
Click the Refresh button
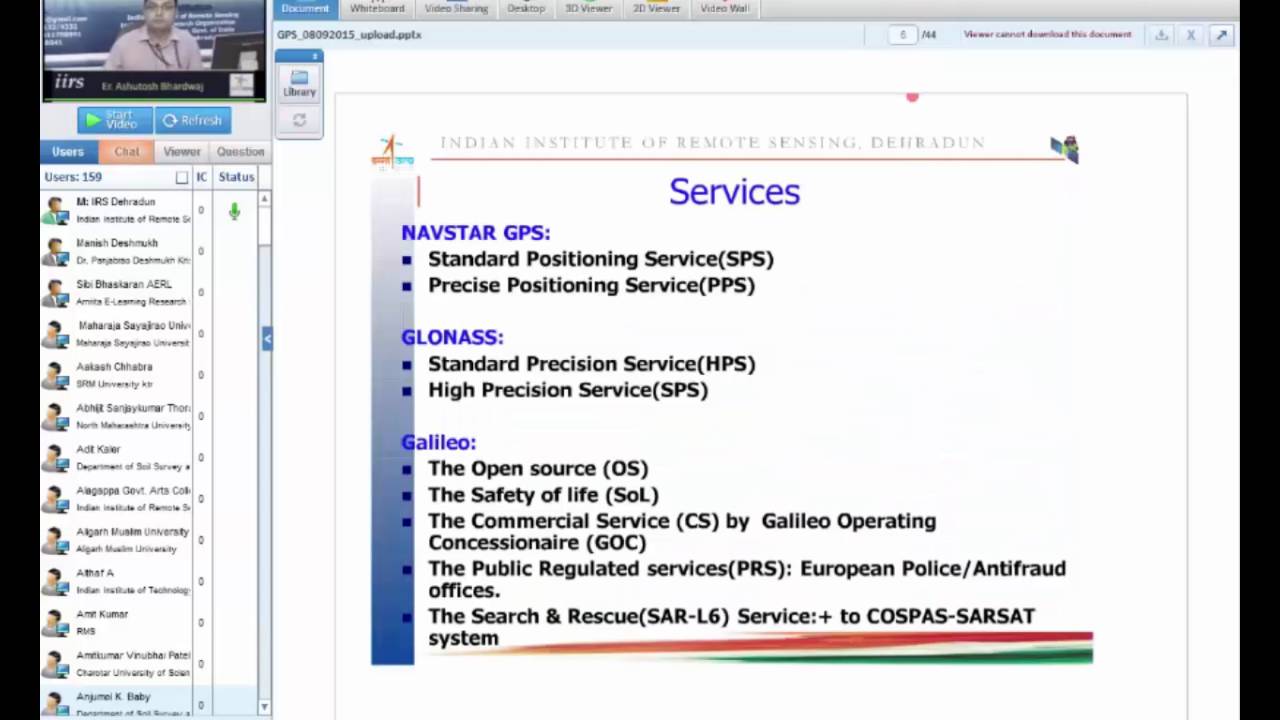click(192, 120)
